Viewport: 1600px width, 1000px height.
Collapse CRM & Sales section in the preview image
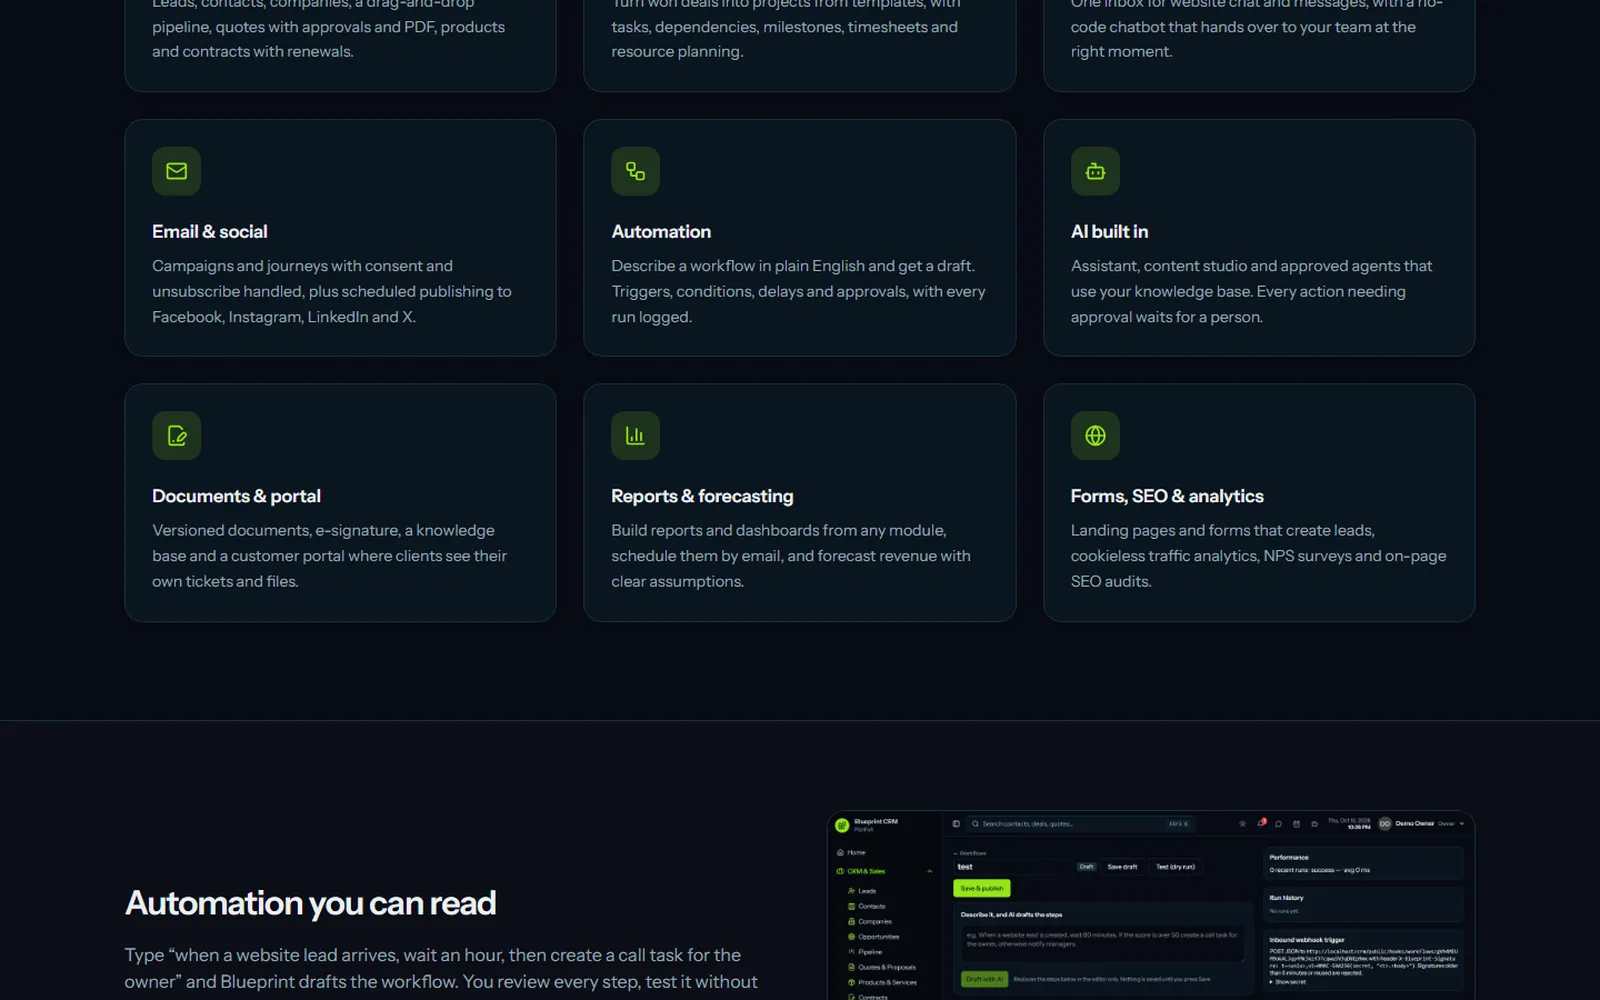(929, 871)
